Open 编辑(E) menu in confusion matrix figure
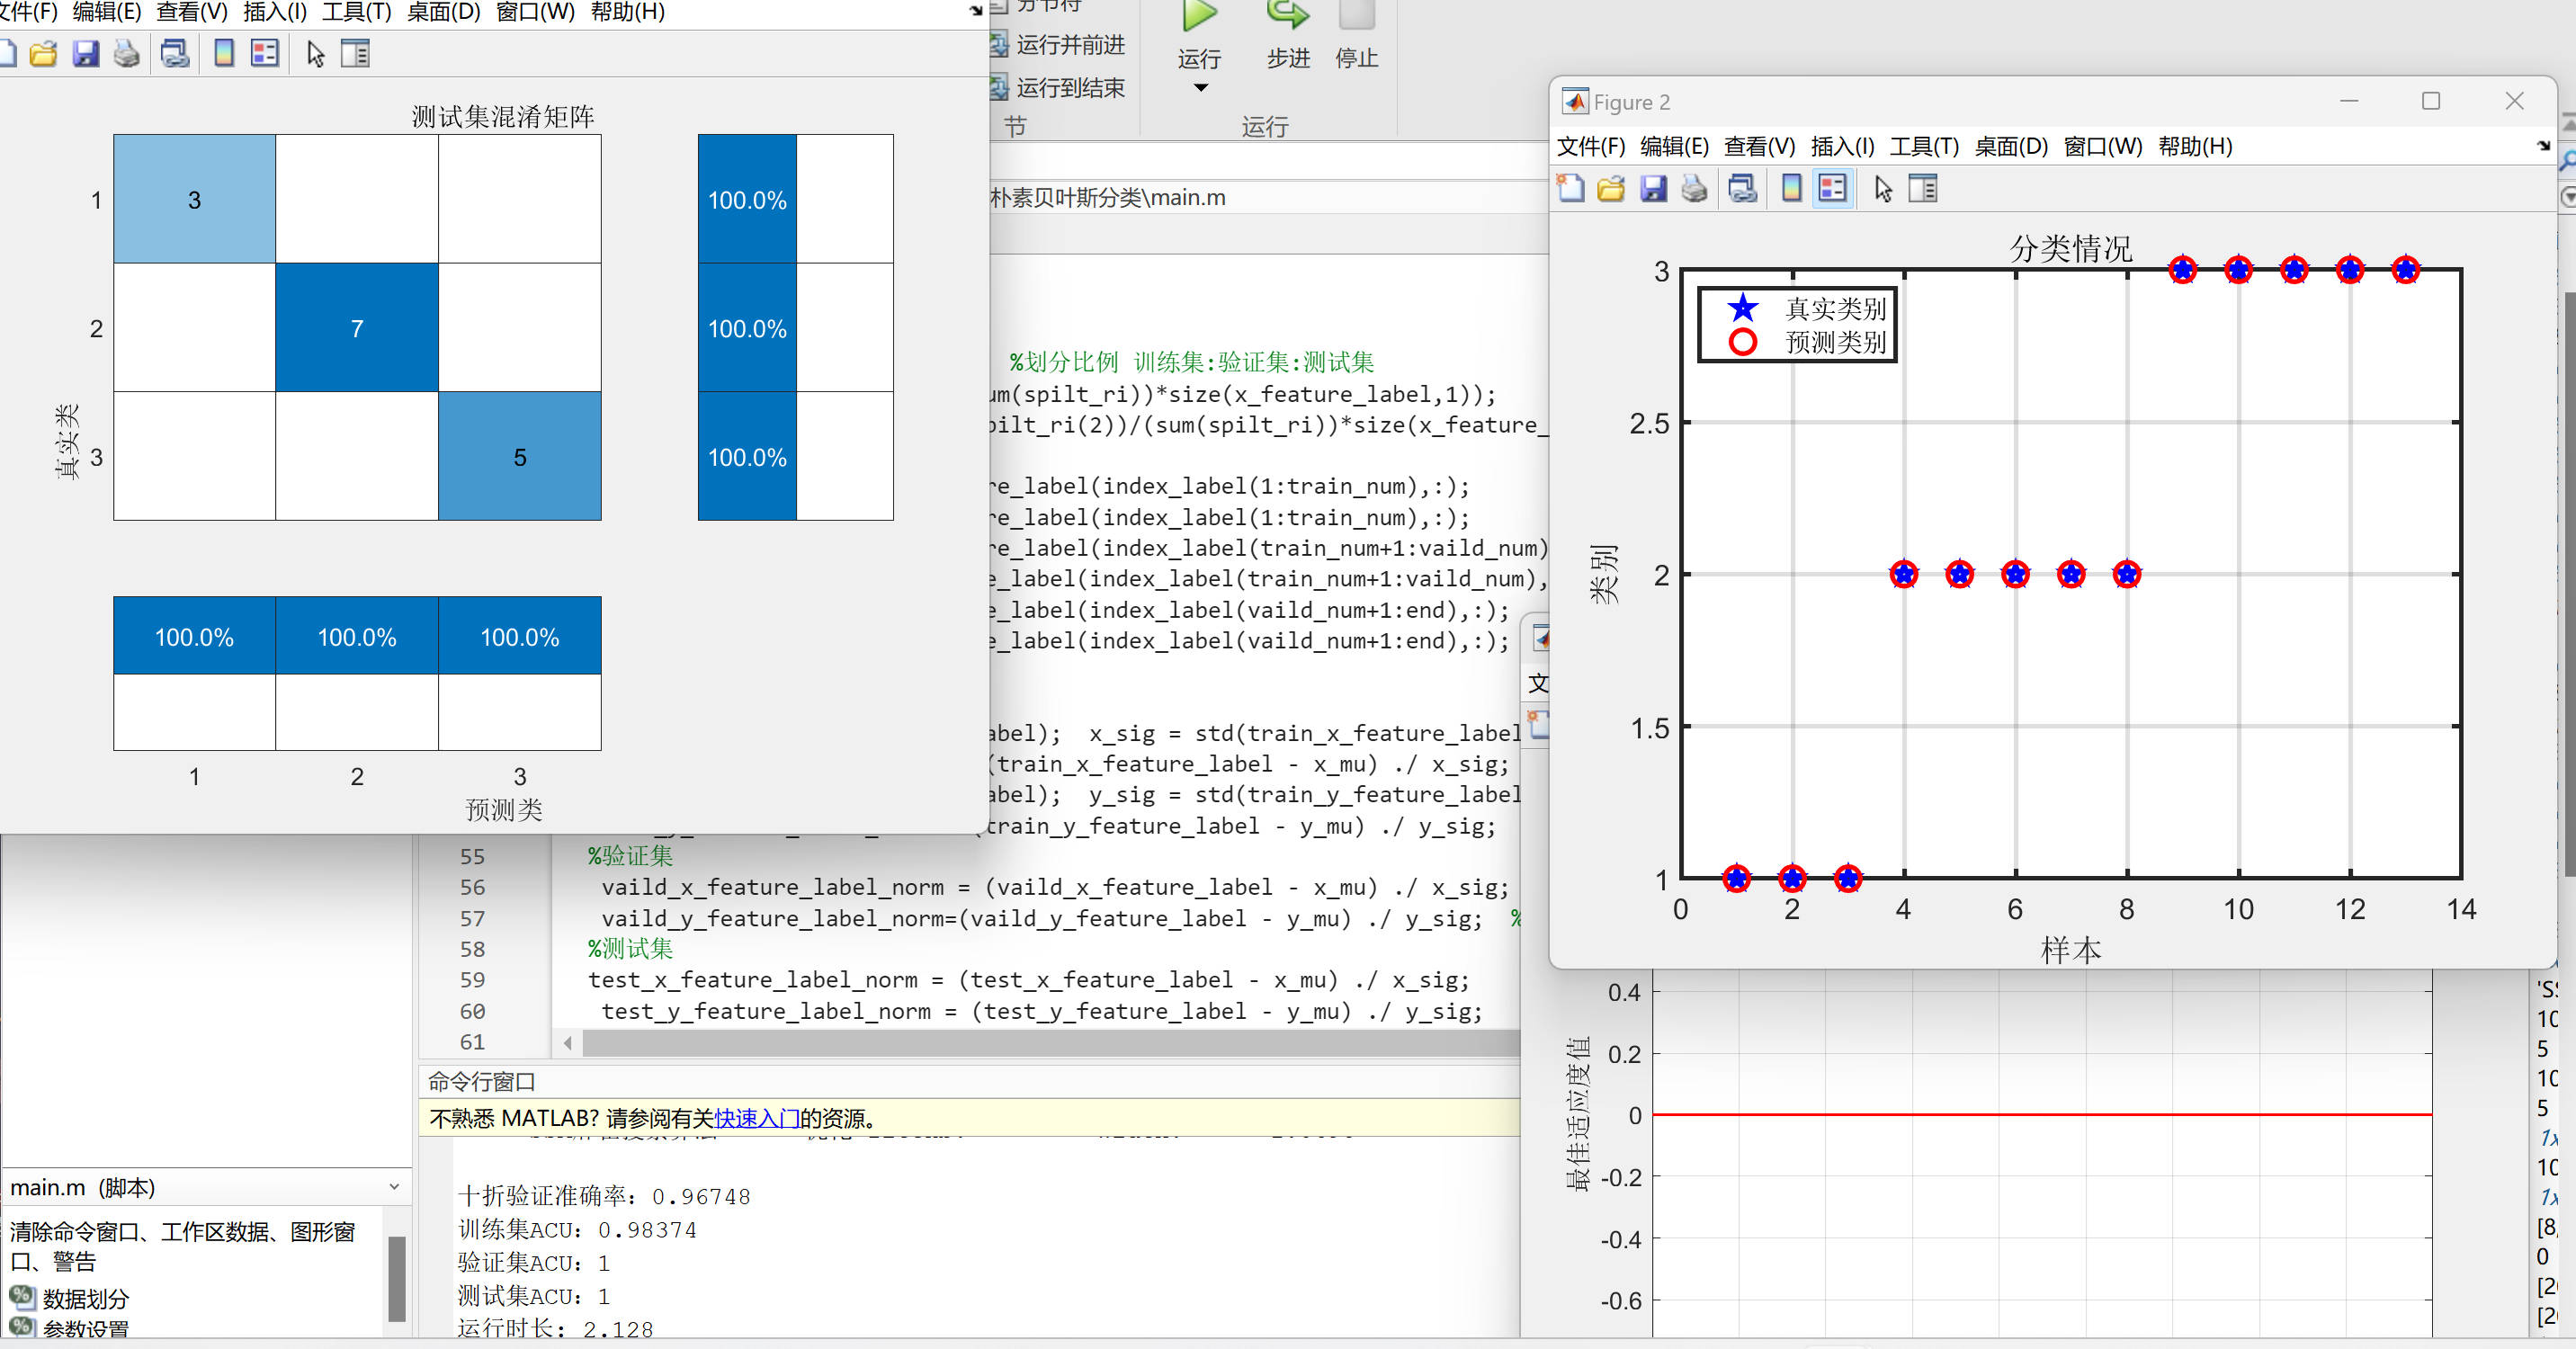Viewport: 2576px width, 1349px height. [x=107, y=12]
